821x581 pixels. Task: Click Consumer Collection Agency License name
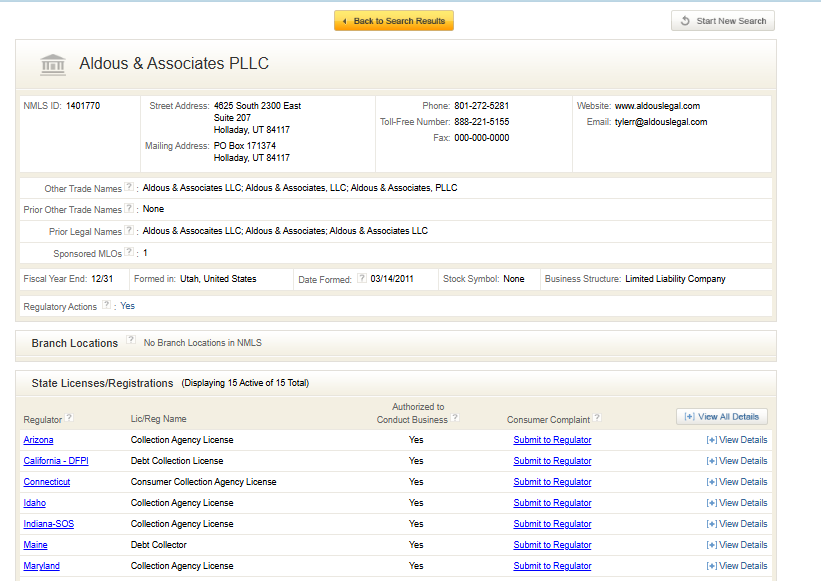coord(203,482)
